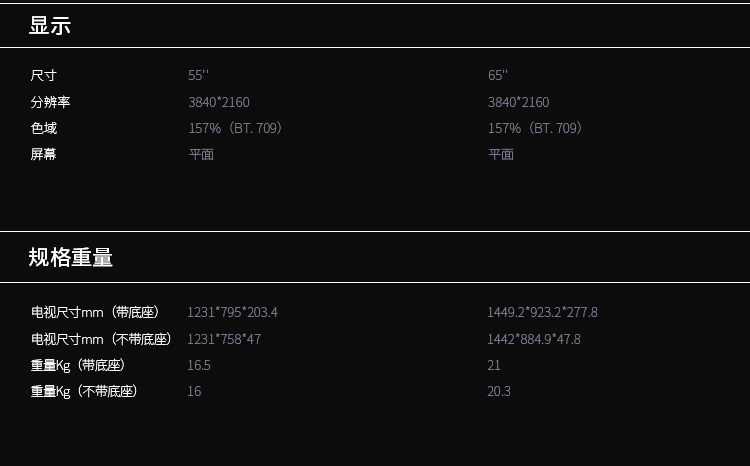Click 平面 value in the 65'' column
750x466 pixels.
tap(501, 154)
